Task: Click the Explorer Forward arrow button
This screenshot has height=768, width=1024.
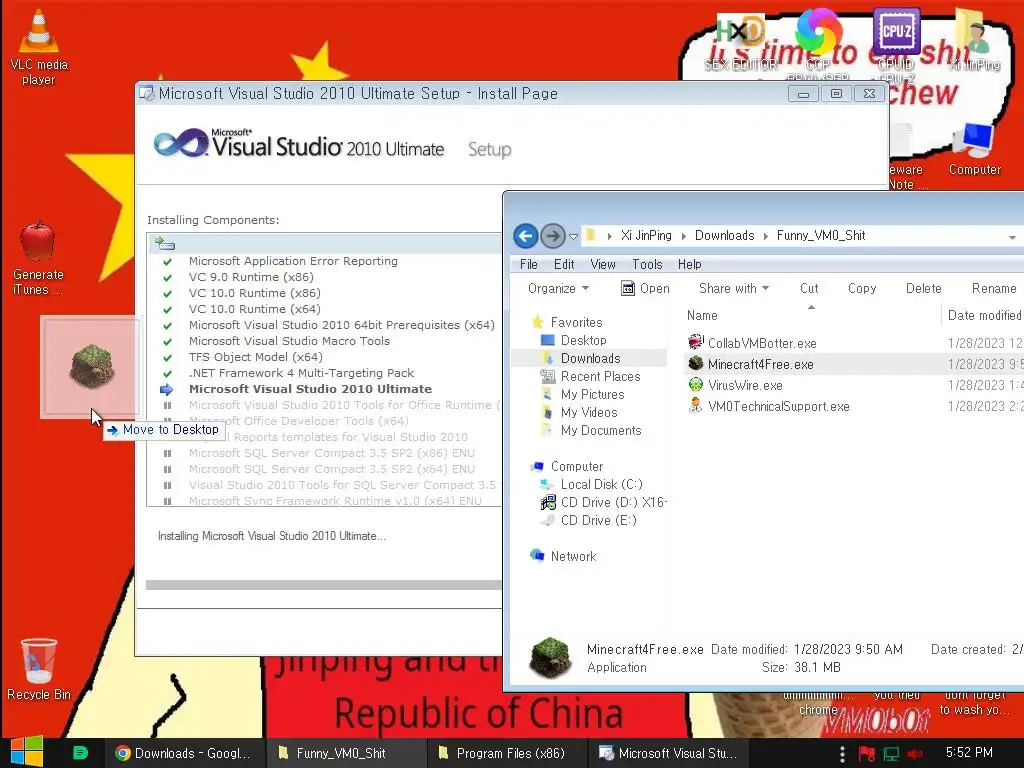Action: [x=552, y=236]
